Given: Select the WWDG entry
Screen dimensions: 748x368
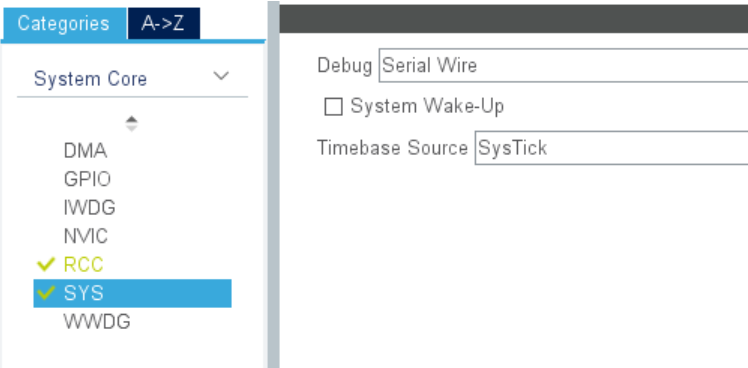Looking at the screenshot, I should tap(97, 322).
